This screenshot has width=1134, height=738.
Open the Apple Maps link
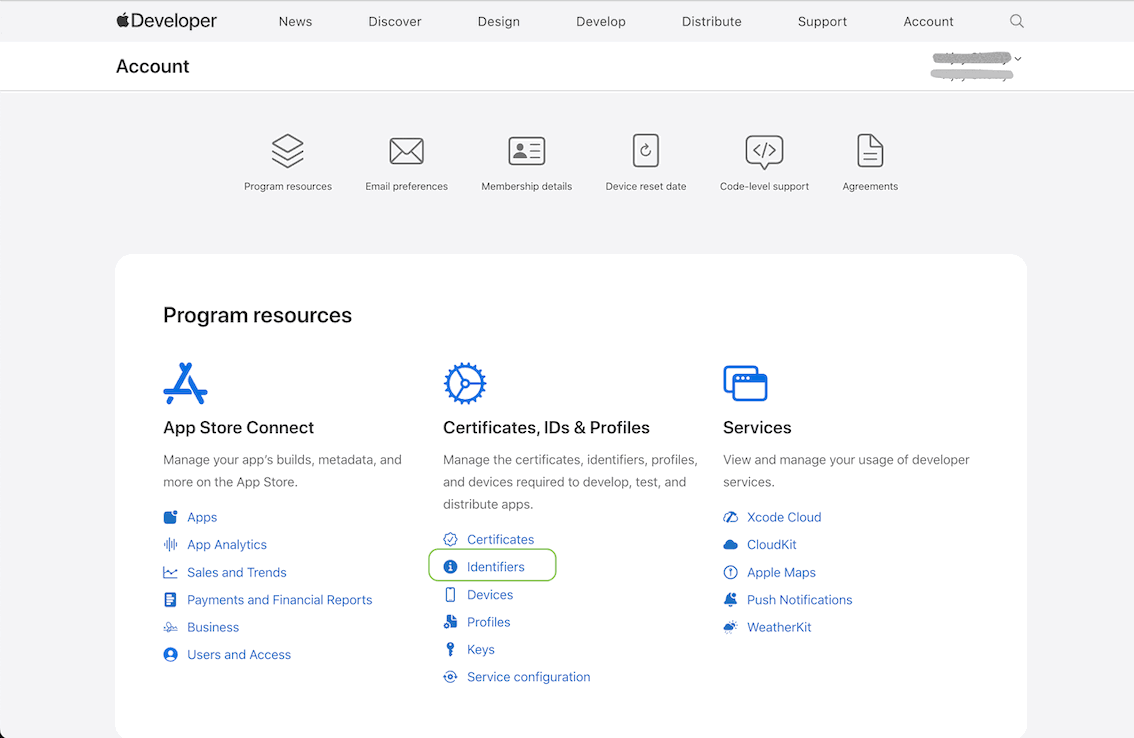point(781,572)
